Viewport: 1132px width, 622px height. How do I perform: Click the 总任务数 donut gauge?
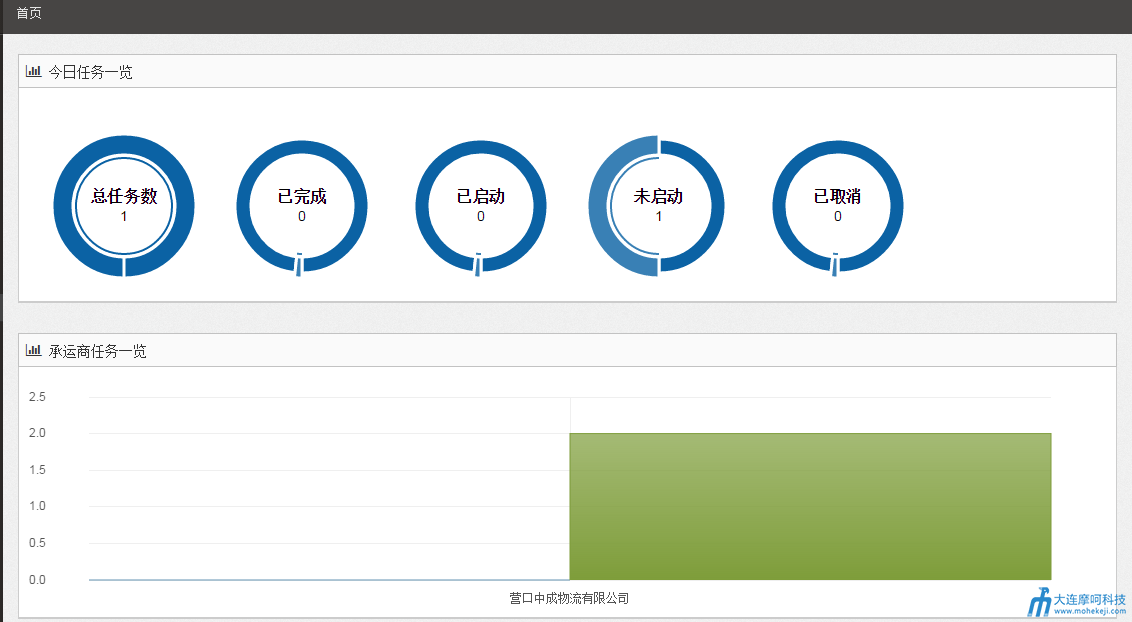click(x=124, y=206)
